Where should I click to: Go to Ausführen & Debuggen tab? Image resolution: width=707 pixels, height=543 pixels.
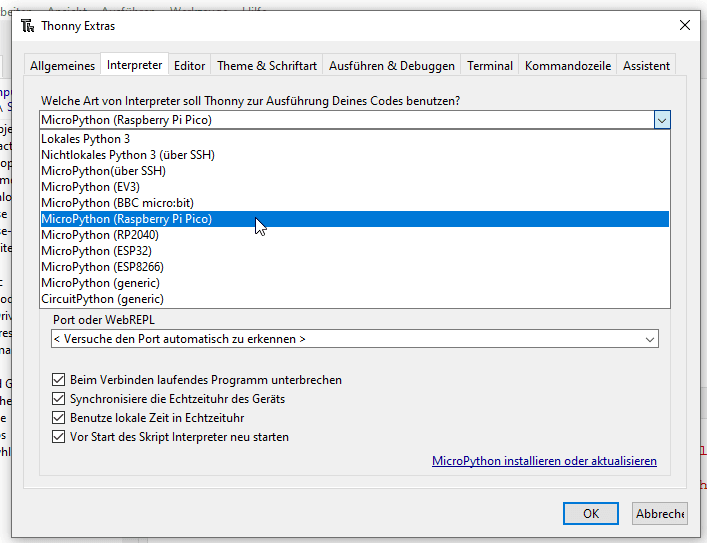tap(391, 66)
